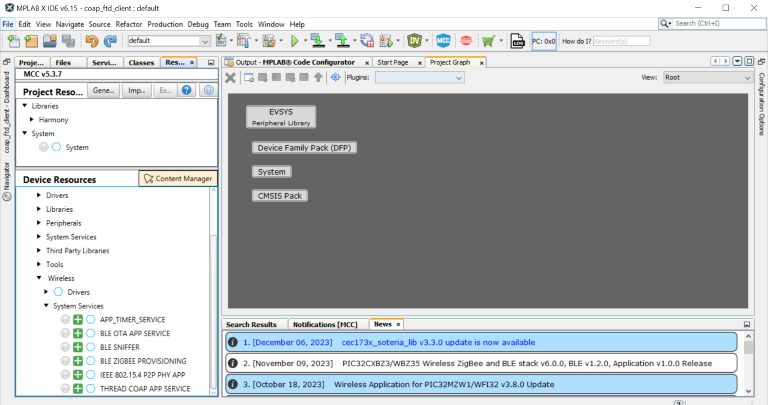Click the up arrow icon in Project Graph
Screen dimensions: 768x405
tap(318, 77)
